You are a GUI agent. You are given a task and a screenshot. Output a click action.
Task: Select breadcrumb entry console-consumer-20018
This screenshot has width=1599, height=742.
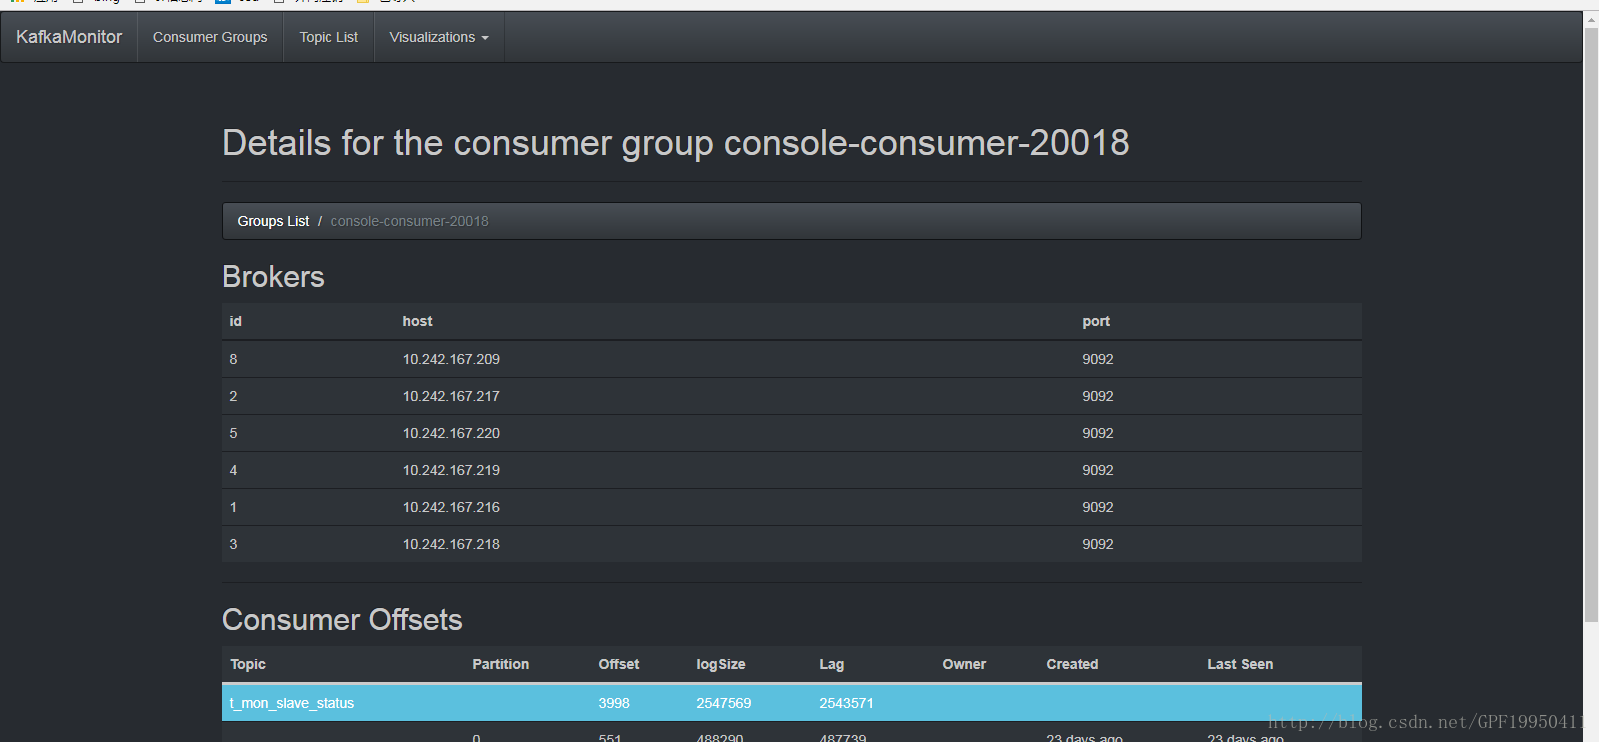pos(410,221)
